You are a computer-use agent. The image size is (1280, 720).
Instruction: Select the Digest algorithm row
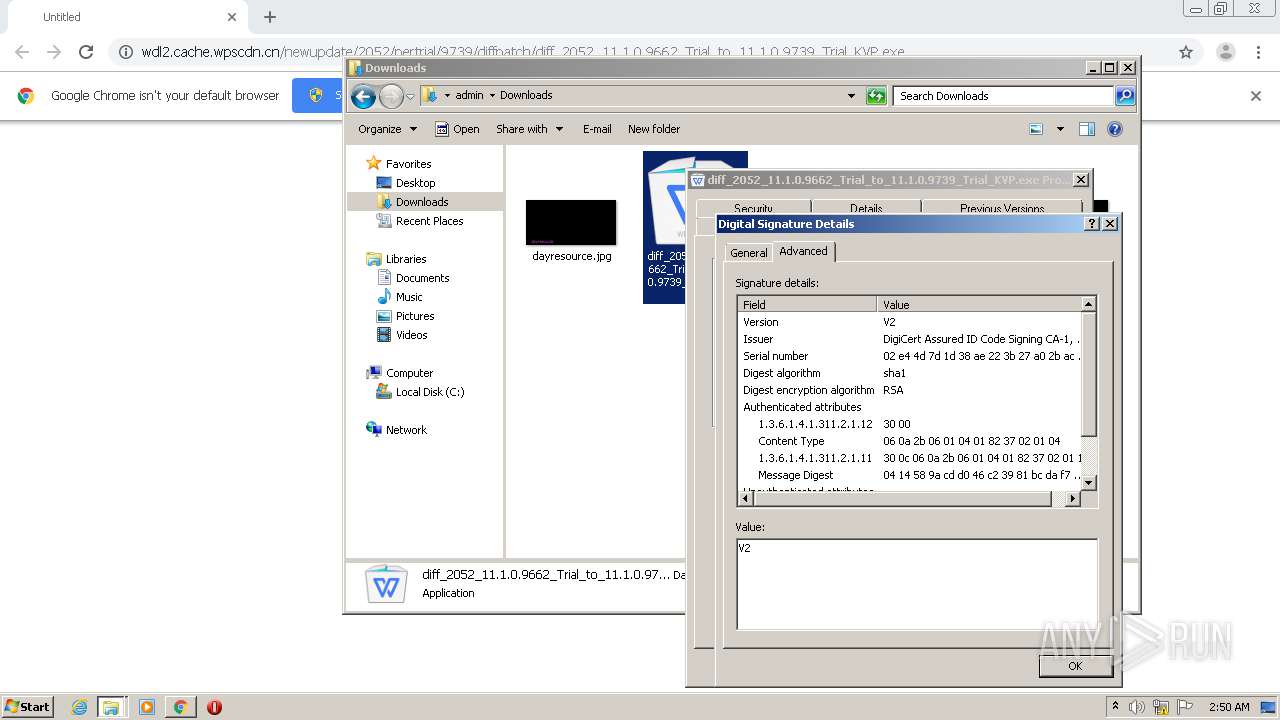tap(910, 373)
